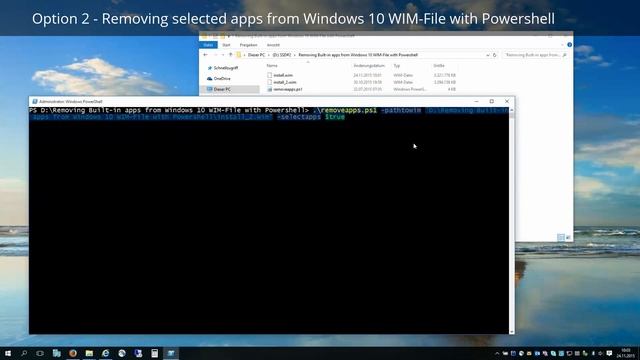Refresh the Explorer folder view

pyautogui.click(x=494, y=55)
